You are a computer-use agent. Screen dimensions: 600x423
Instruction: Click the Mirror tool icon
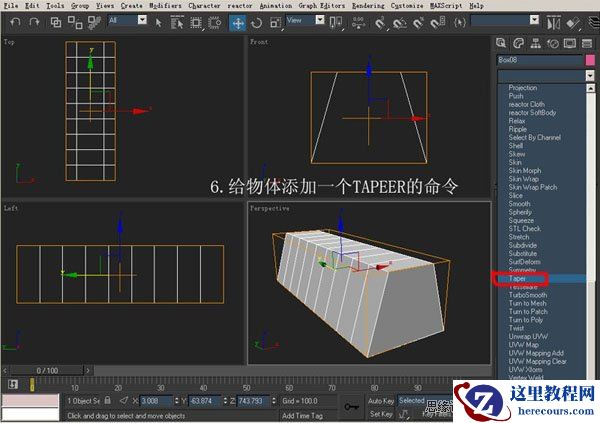[x=553, y=23]
